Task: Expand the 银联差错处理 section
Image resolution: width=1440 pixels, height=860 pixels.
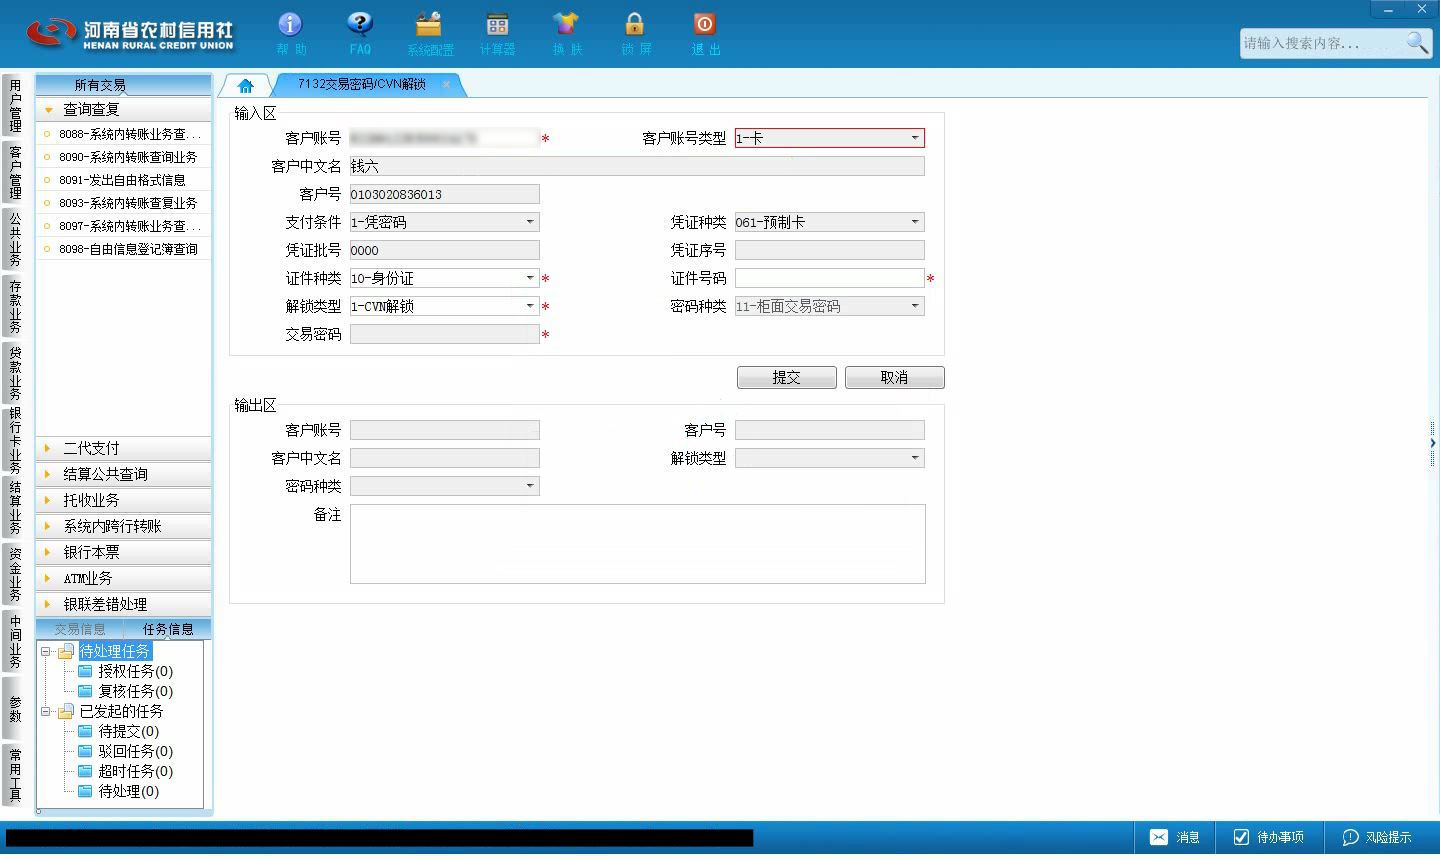Action: [123, 604]
